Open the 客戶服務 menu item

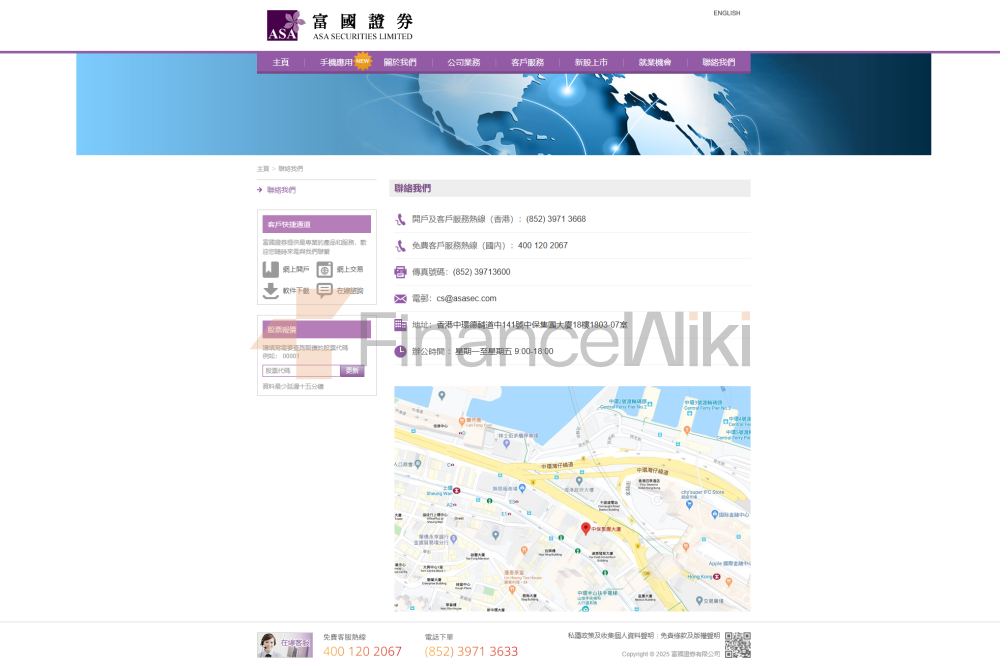(x=527, y=63)
